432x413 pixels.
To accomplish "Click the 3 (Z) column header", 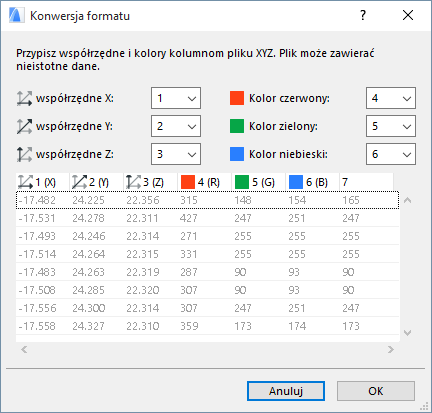I will (x=151, y=182).
